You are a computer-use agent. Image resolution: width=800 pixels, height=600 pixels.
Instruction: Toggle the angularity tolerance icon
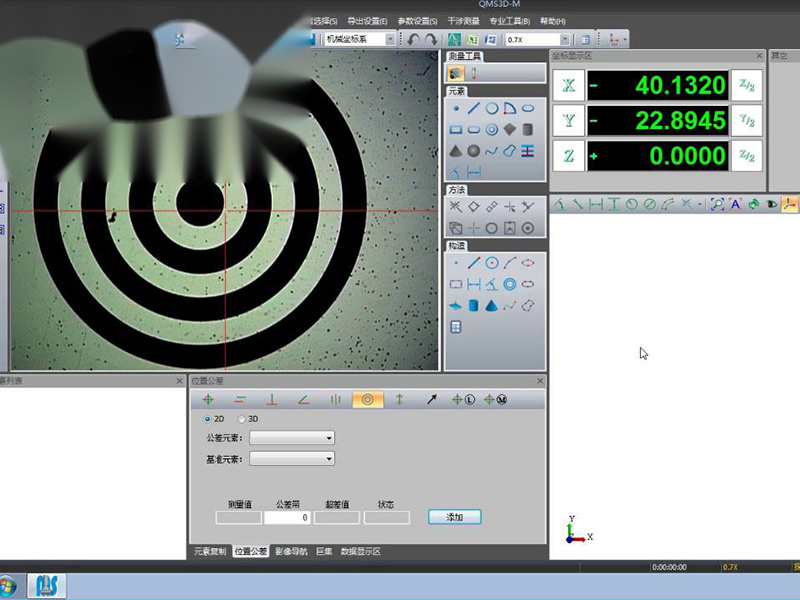(304, 399)
